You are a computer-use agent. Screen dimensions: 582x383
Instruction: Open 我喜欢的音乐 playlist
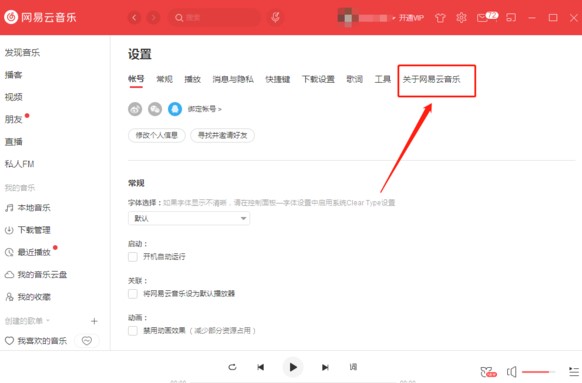coord(36,341)
